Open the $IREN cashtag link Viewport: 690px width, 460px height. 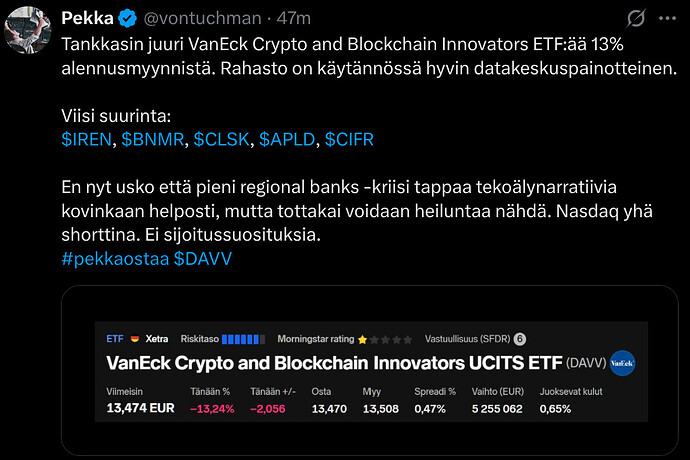coord(86,139)
